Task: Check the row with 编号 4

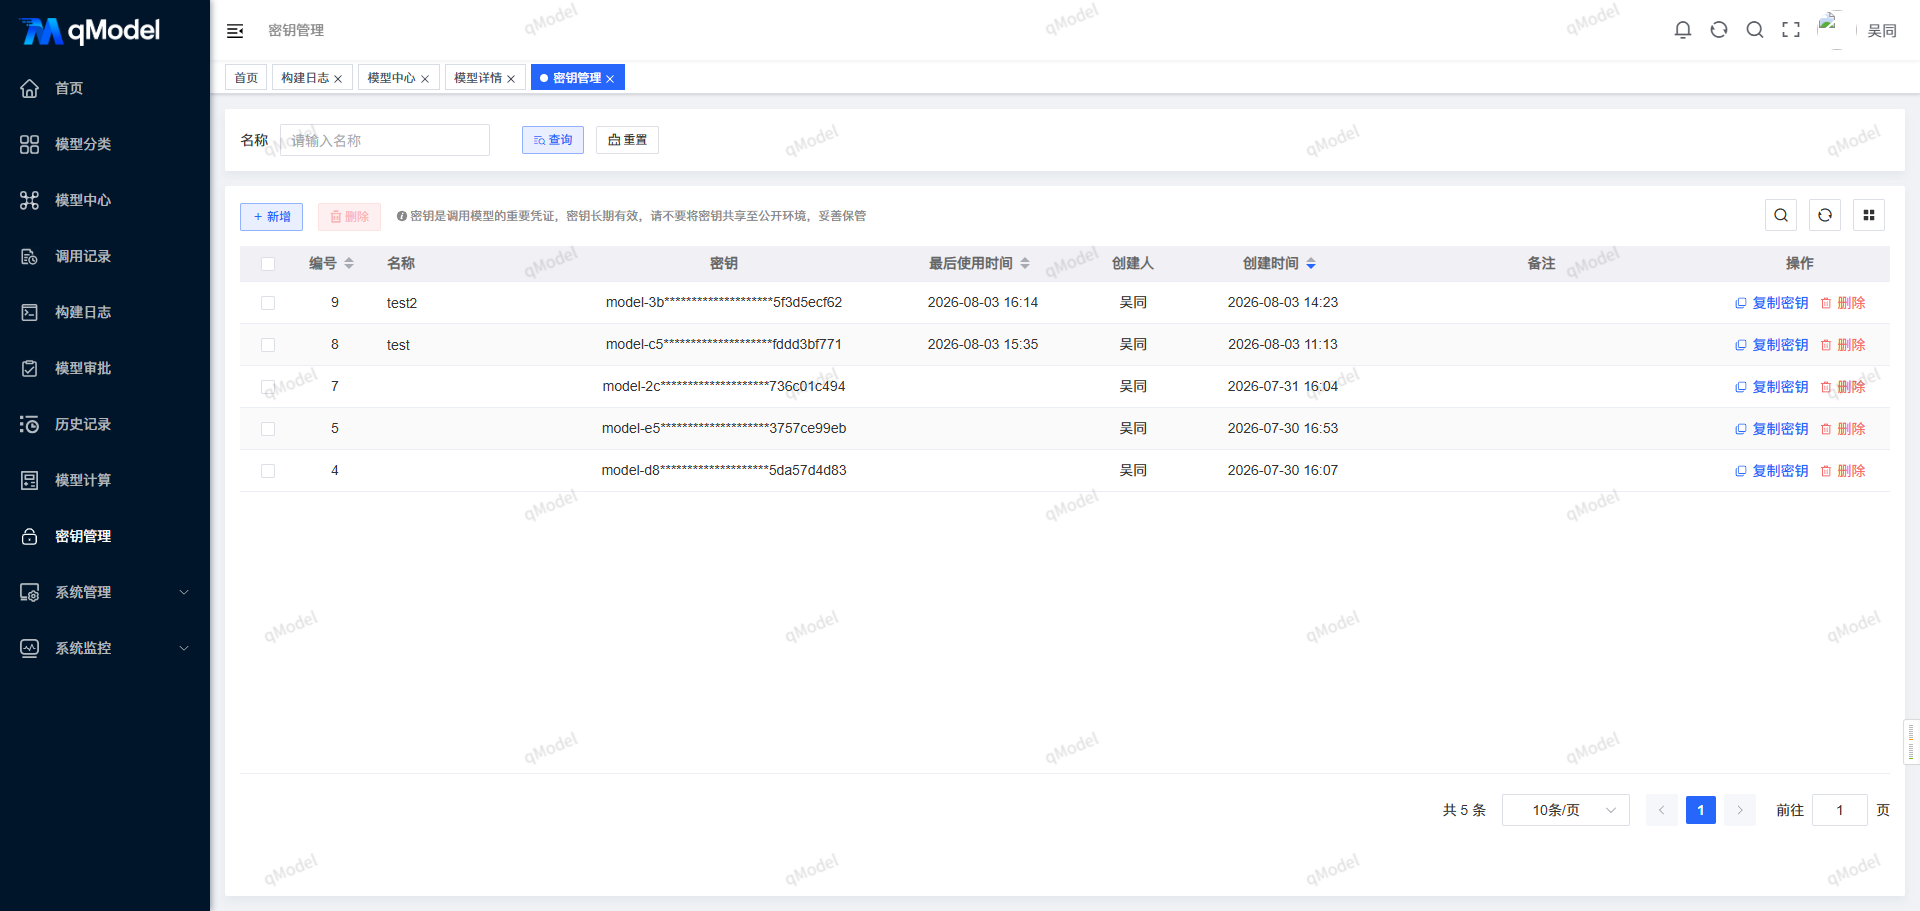Action: pos(268,471)
